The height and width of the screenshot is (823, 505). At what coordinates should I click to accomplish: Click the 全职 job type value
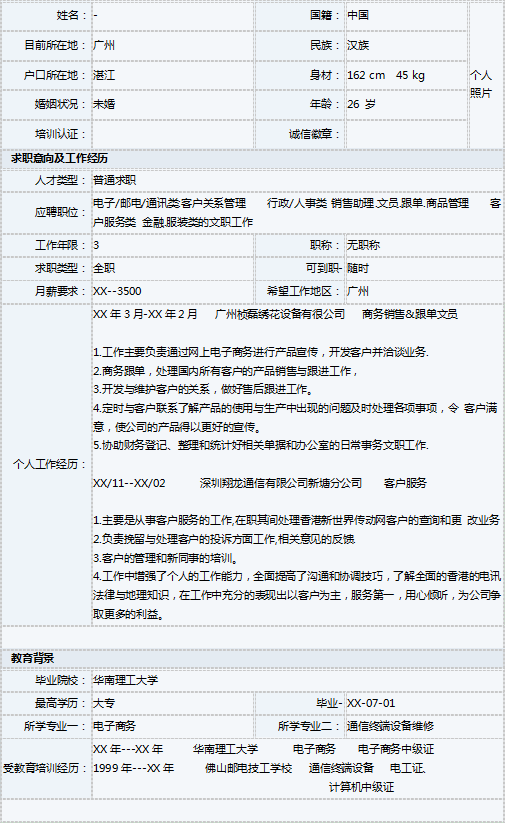click(x=104, y=268)
